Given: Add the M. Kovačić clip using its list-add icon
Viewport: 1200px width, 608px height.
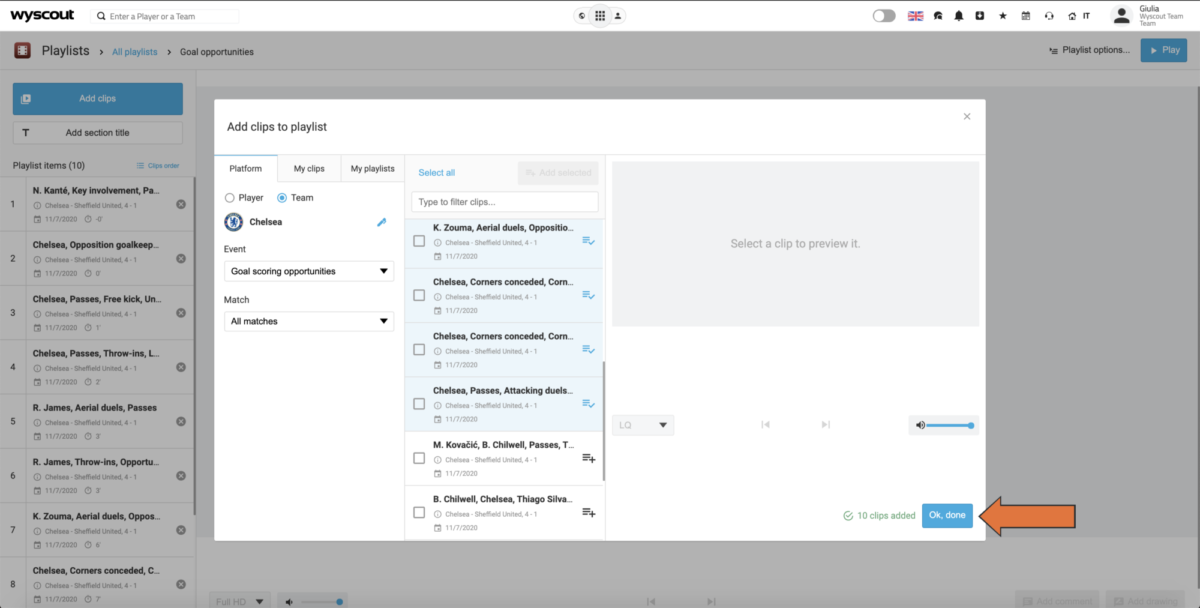Looking at the screenshot, I should tap(590, 457).
